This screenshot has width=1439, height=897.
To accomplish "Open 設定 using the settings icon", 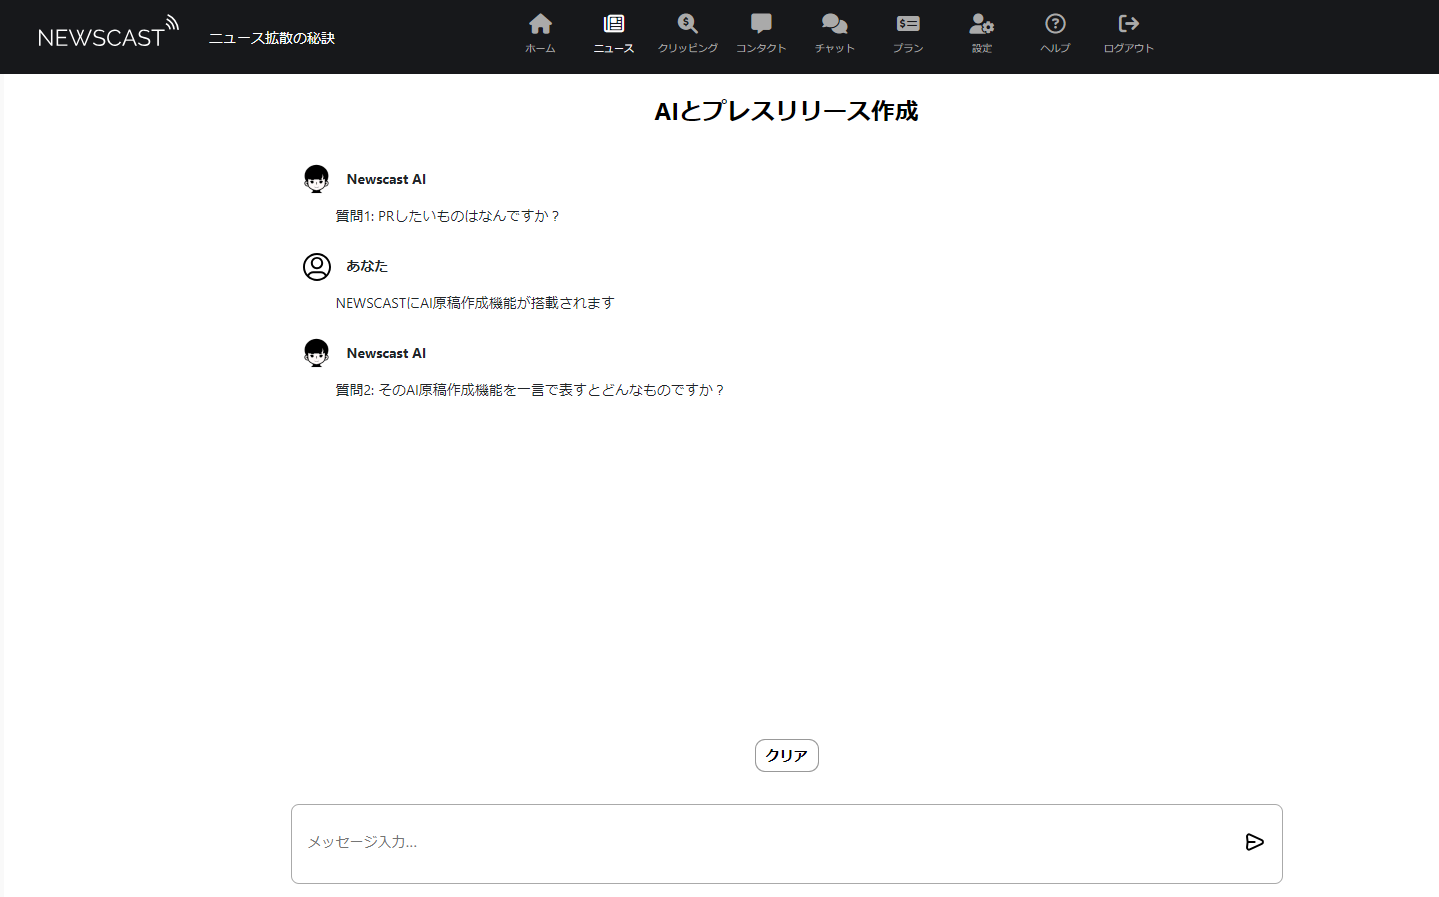I will pos(980,24).
